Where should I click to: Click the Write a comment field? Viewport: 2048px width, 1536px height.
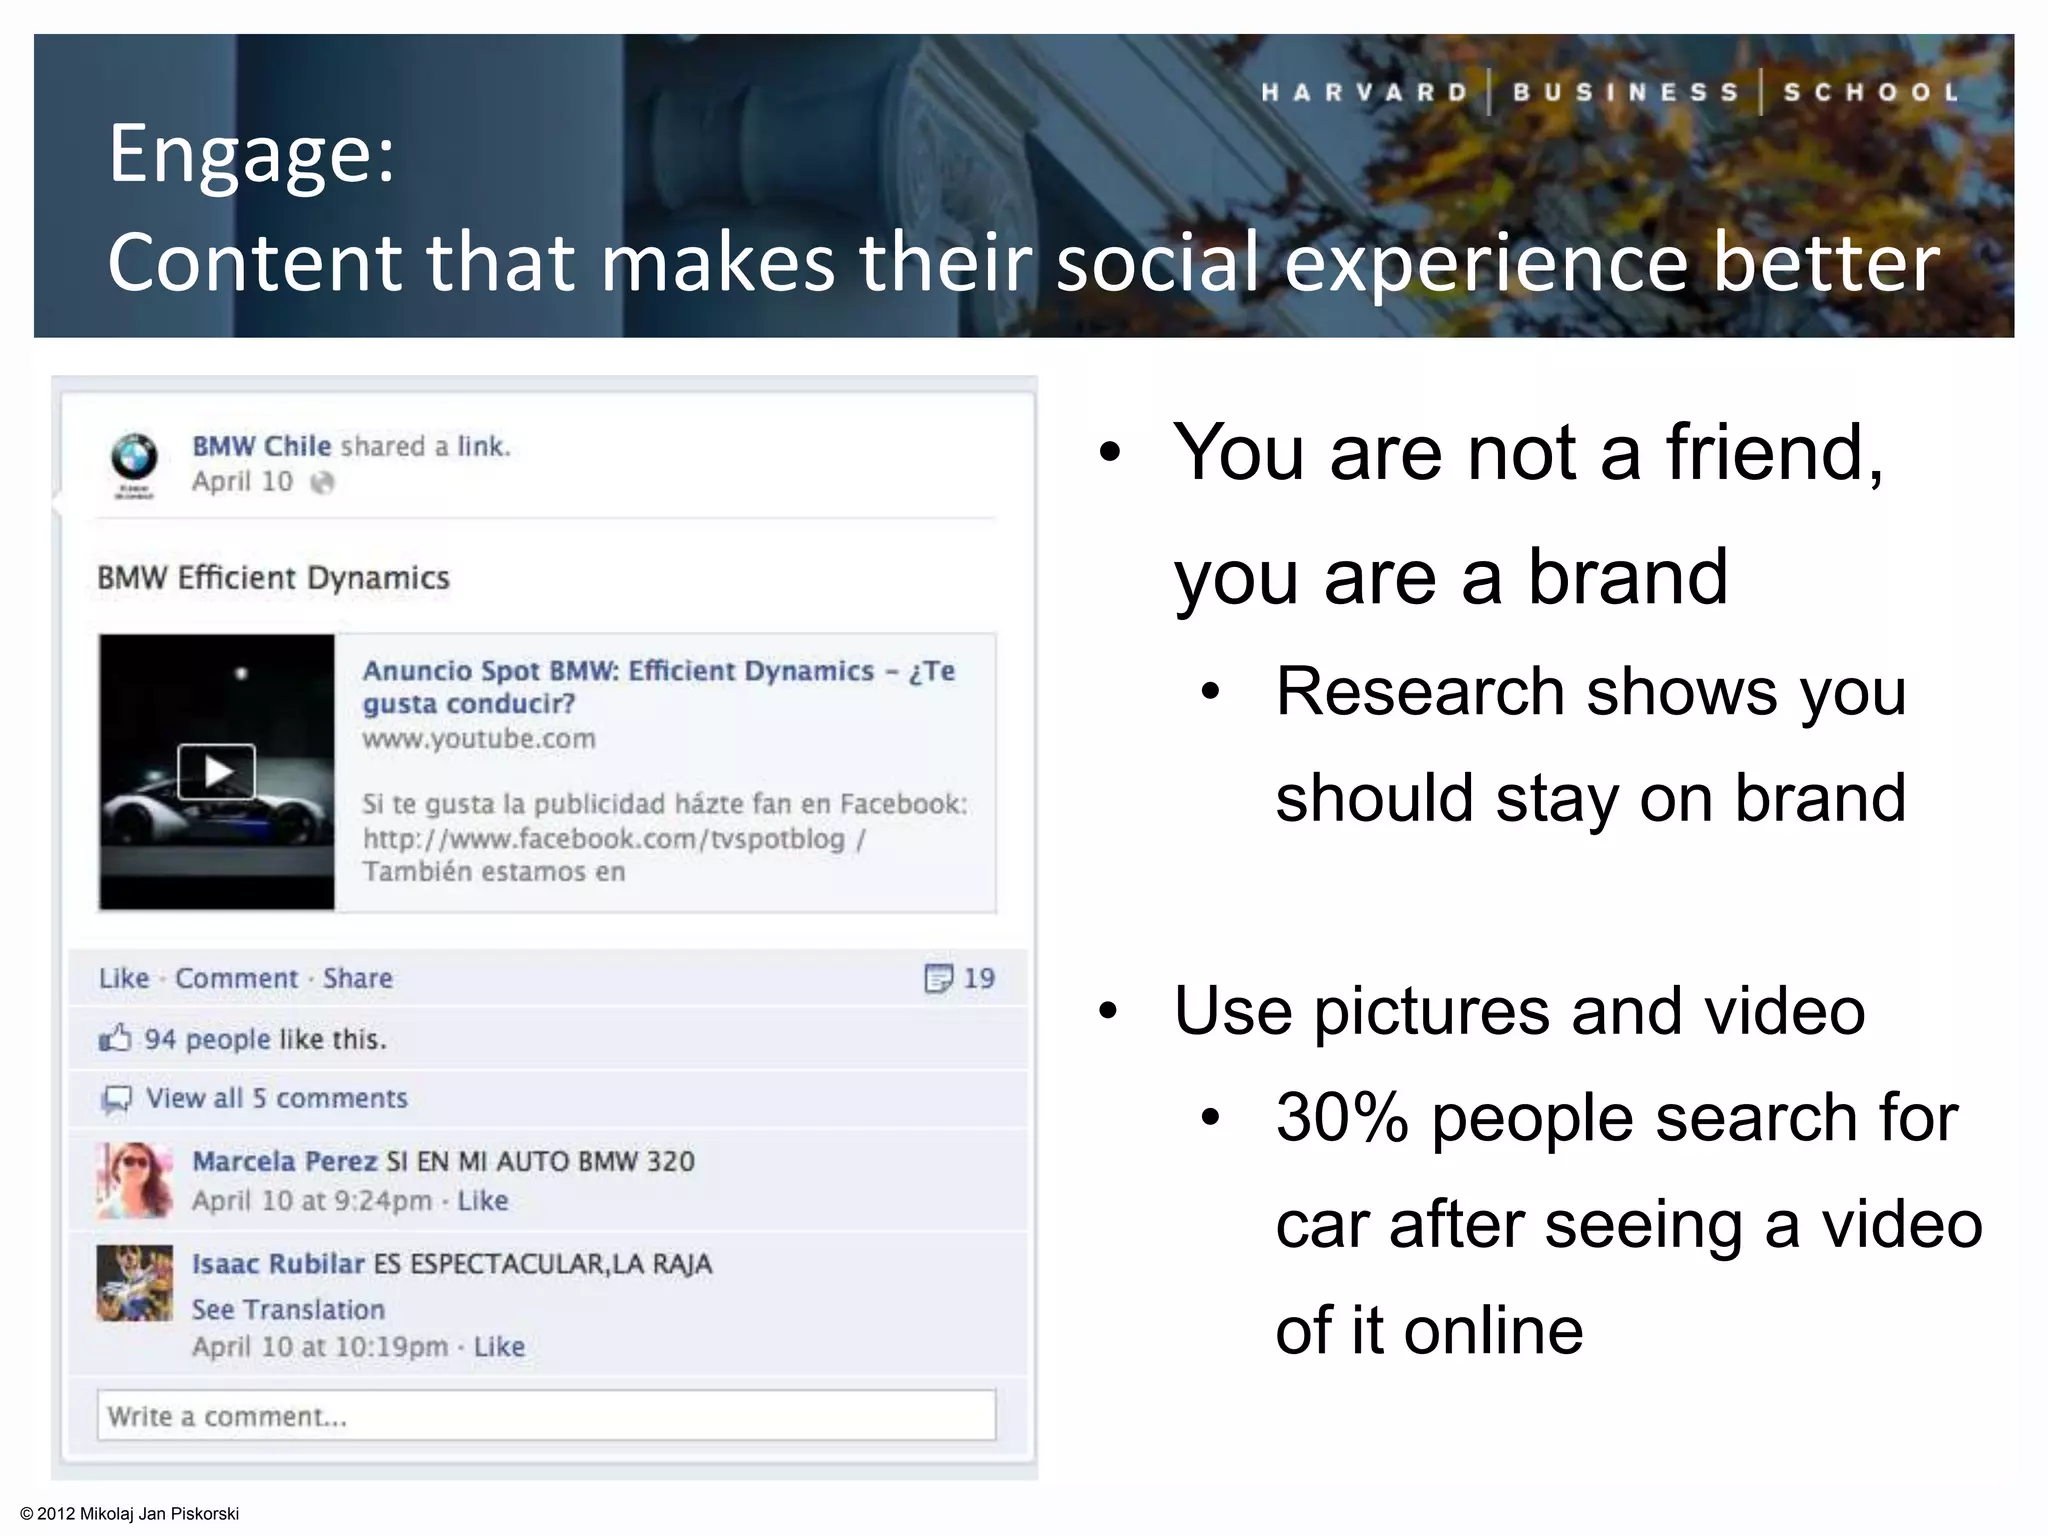[547, 1416]
